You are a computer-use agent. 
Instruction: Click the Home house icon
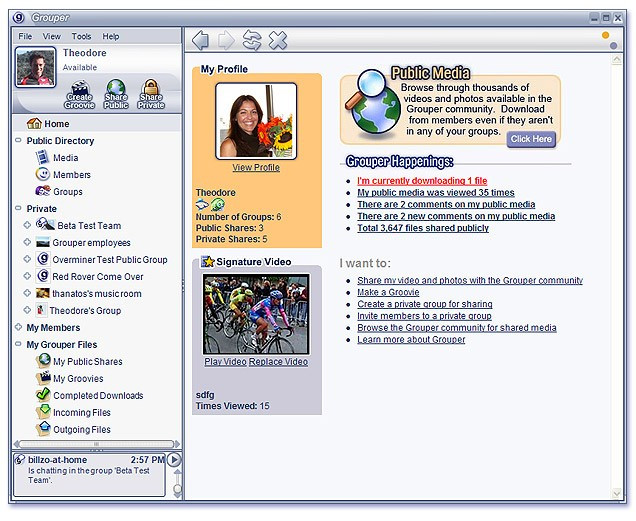point(34,123)
